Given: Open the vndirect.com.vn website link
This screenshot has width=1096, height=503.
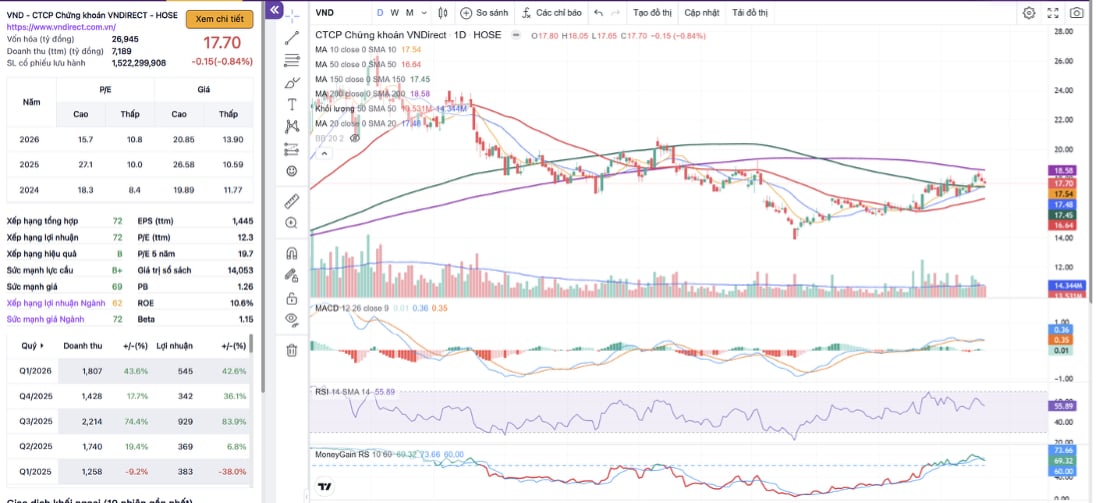Looking at the screenshot, I should [61, 27].
